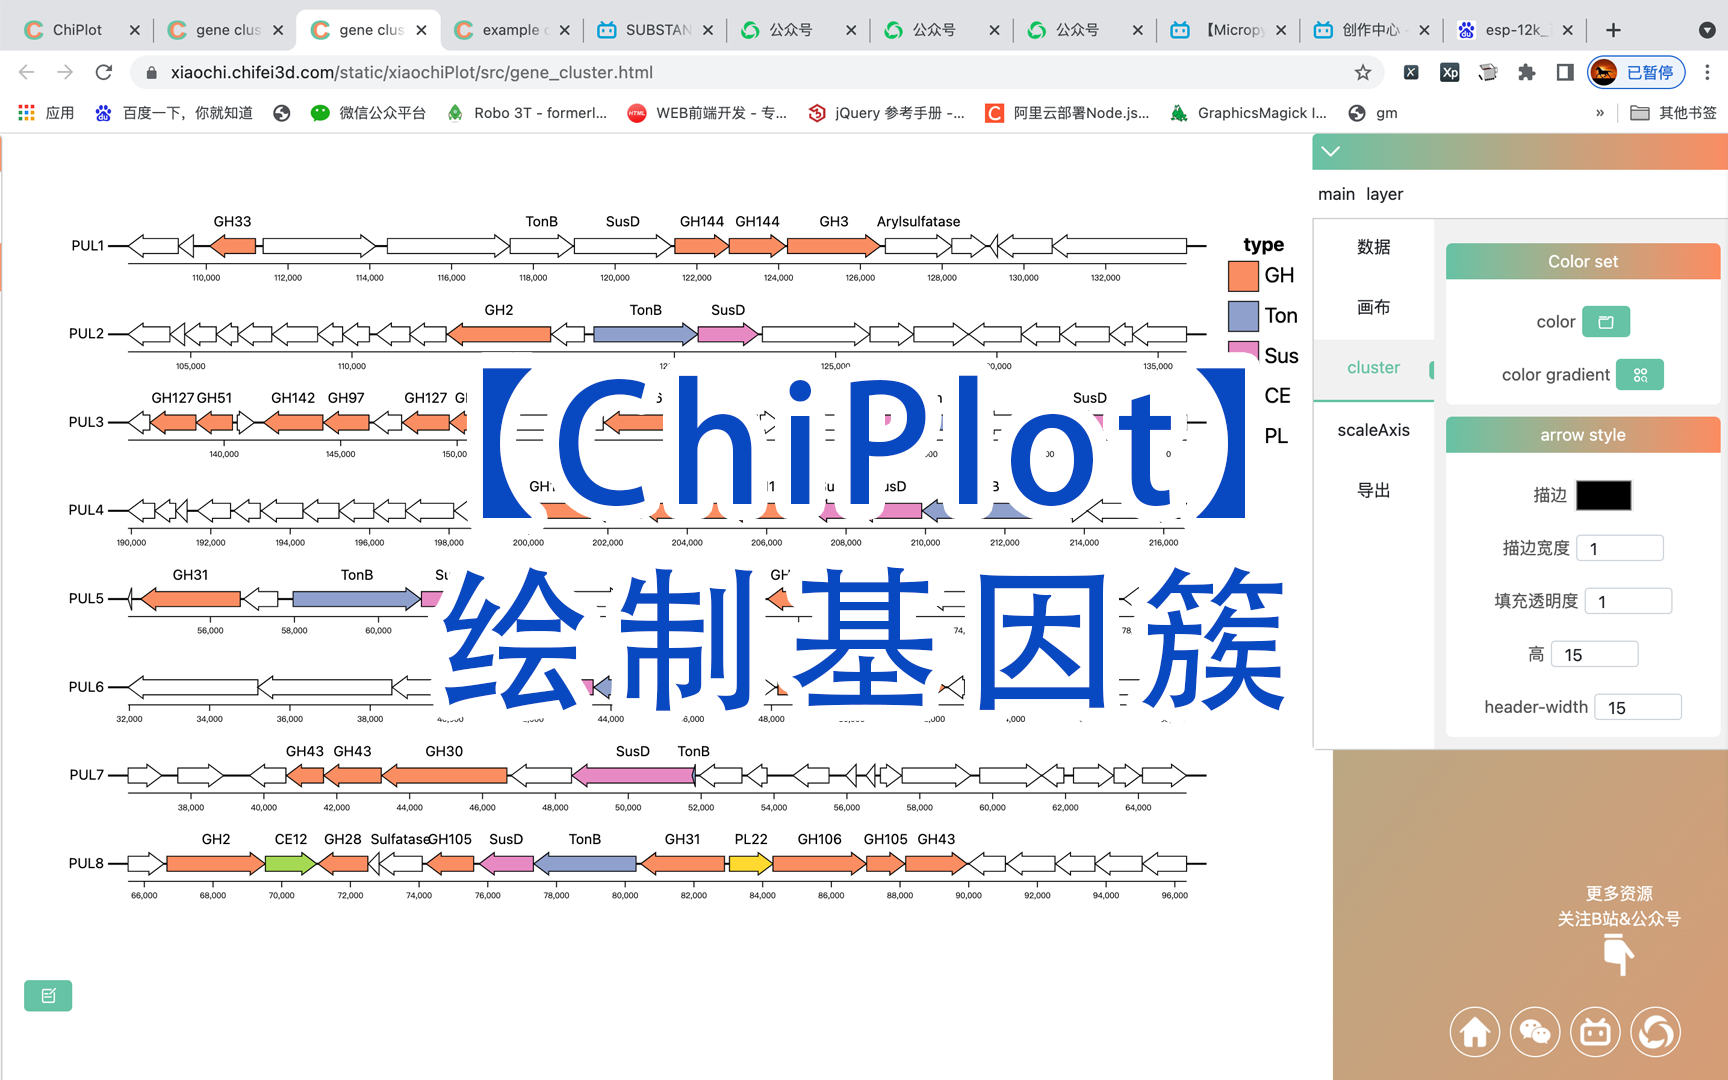Switch to the layer tab
The height and width of the screenshot is (1080, 1728).
click(x=1384, y=194)
